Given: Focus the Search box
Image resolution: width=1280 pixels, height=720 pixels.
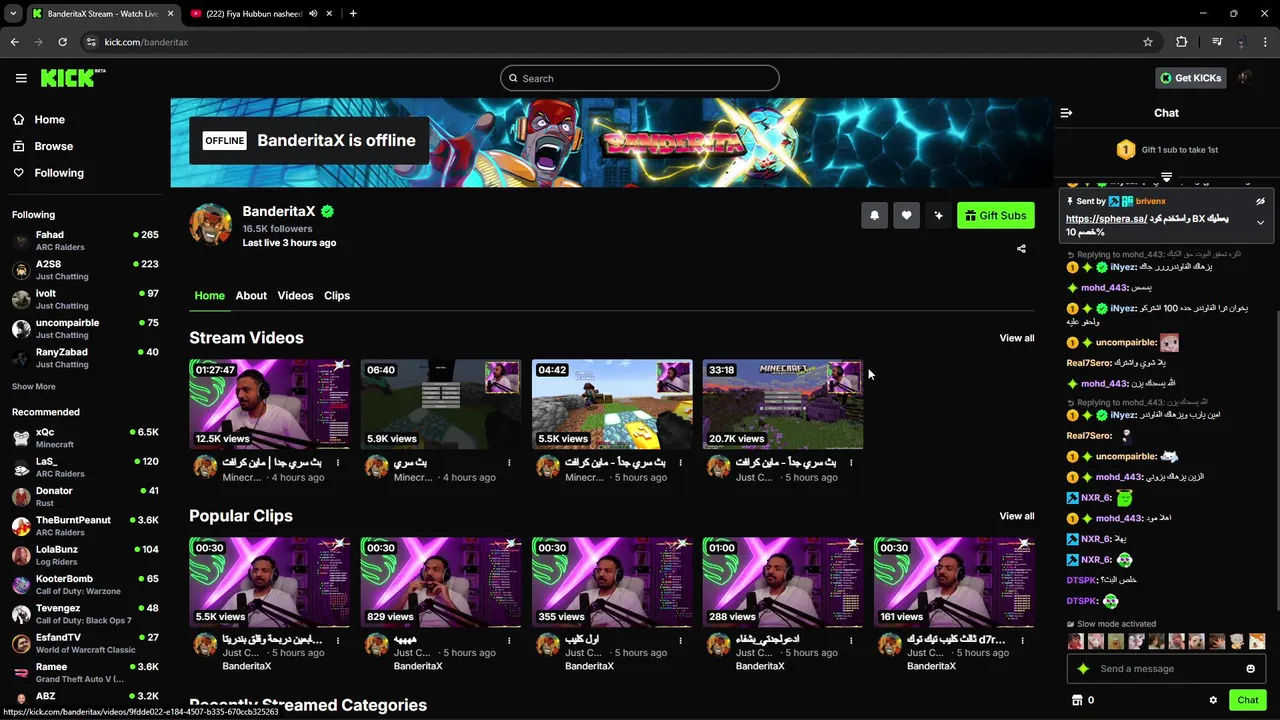Looking at the screenshot, I should tap(640, 78).
